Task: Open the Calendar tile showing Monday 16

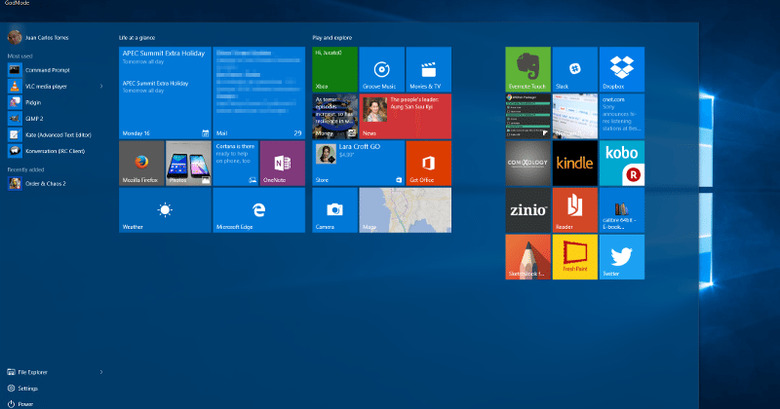Action: pyautogui.click(x=165, y=93)
